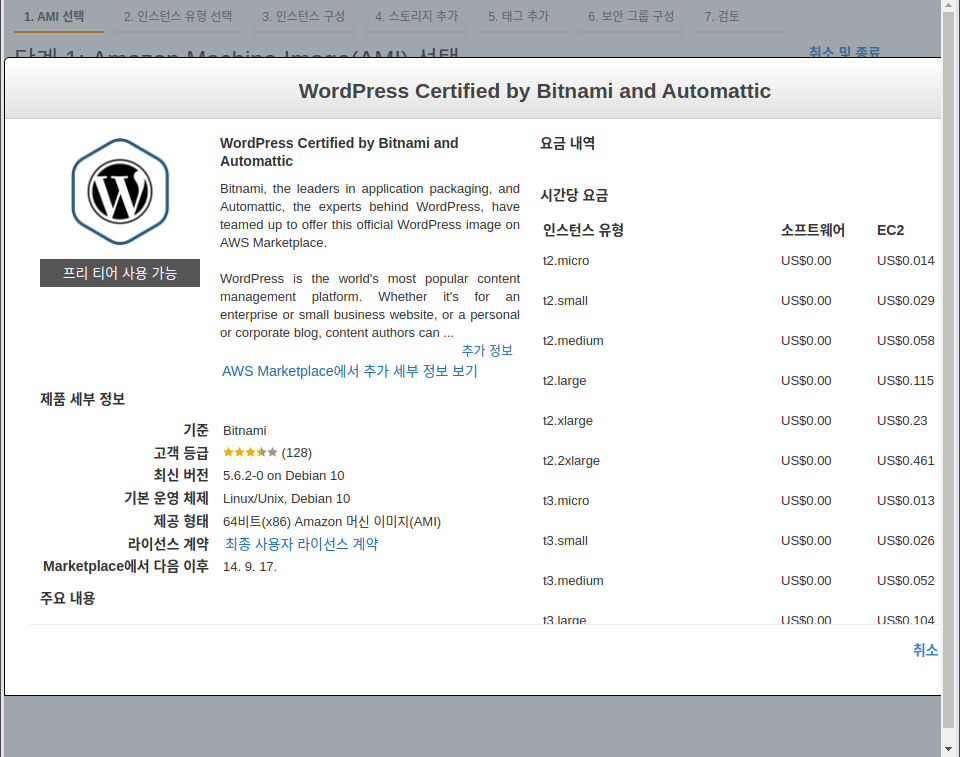Open the '1. AMI 선택' tab
Screen dimensions: 960x757
(54, 17)
